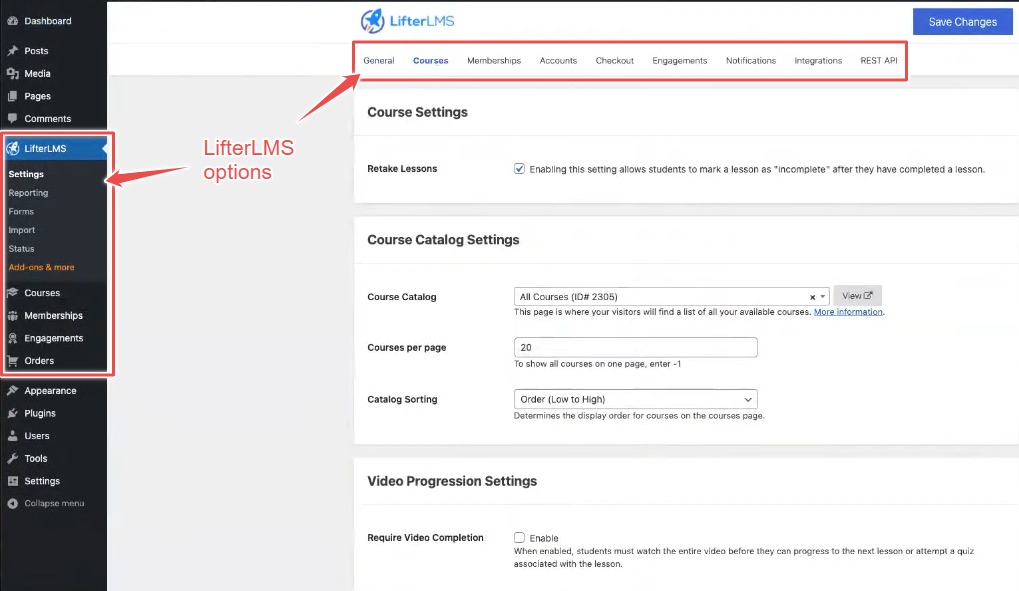
Task: Click the Courses graduation cap icon
Action: [12, 293]
